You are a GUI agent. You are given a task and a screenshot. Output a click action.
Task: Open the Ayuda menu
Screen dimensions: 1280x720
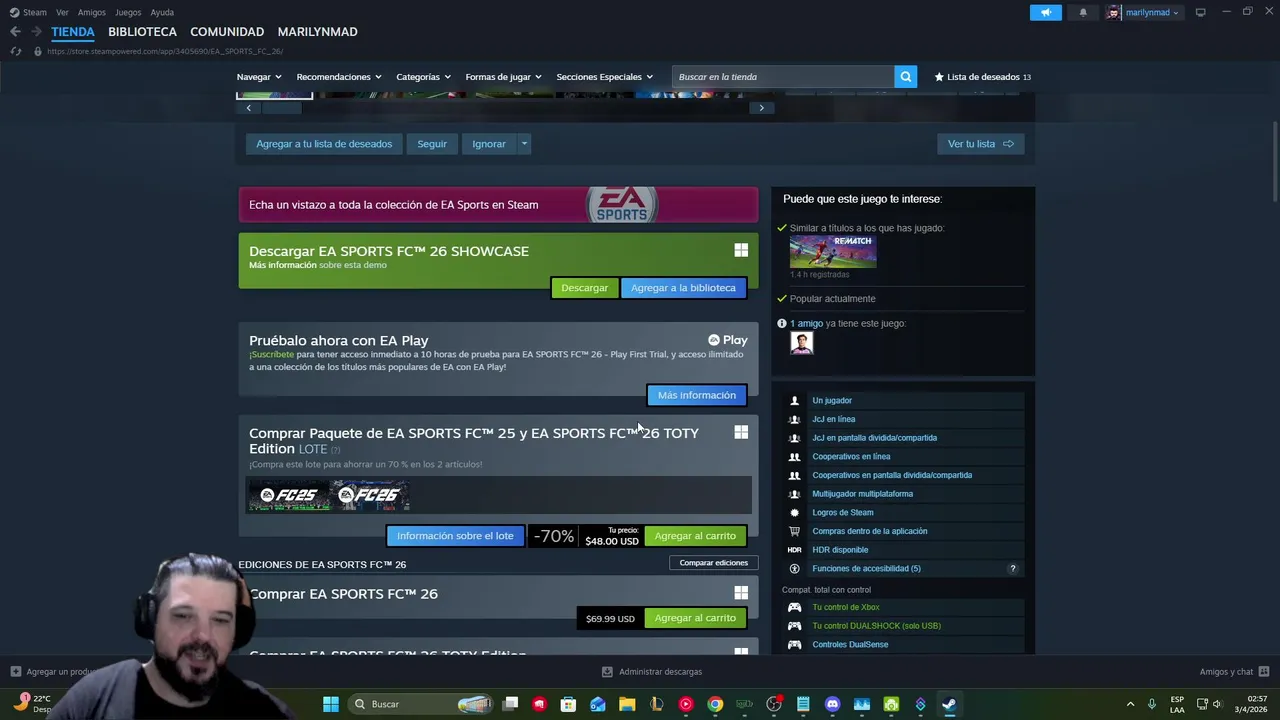[x=162, y=12]
